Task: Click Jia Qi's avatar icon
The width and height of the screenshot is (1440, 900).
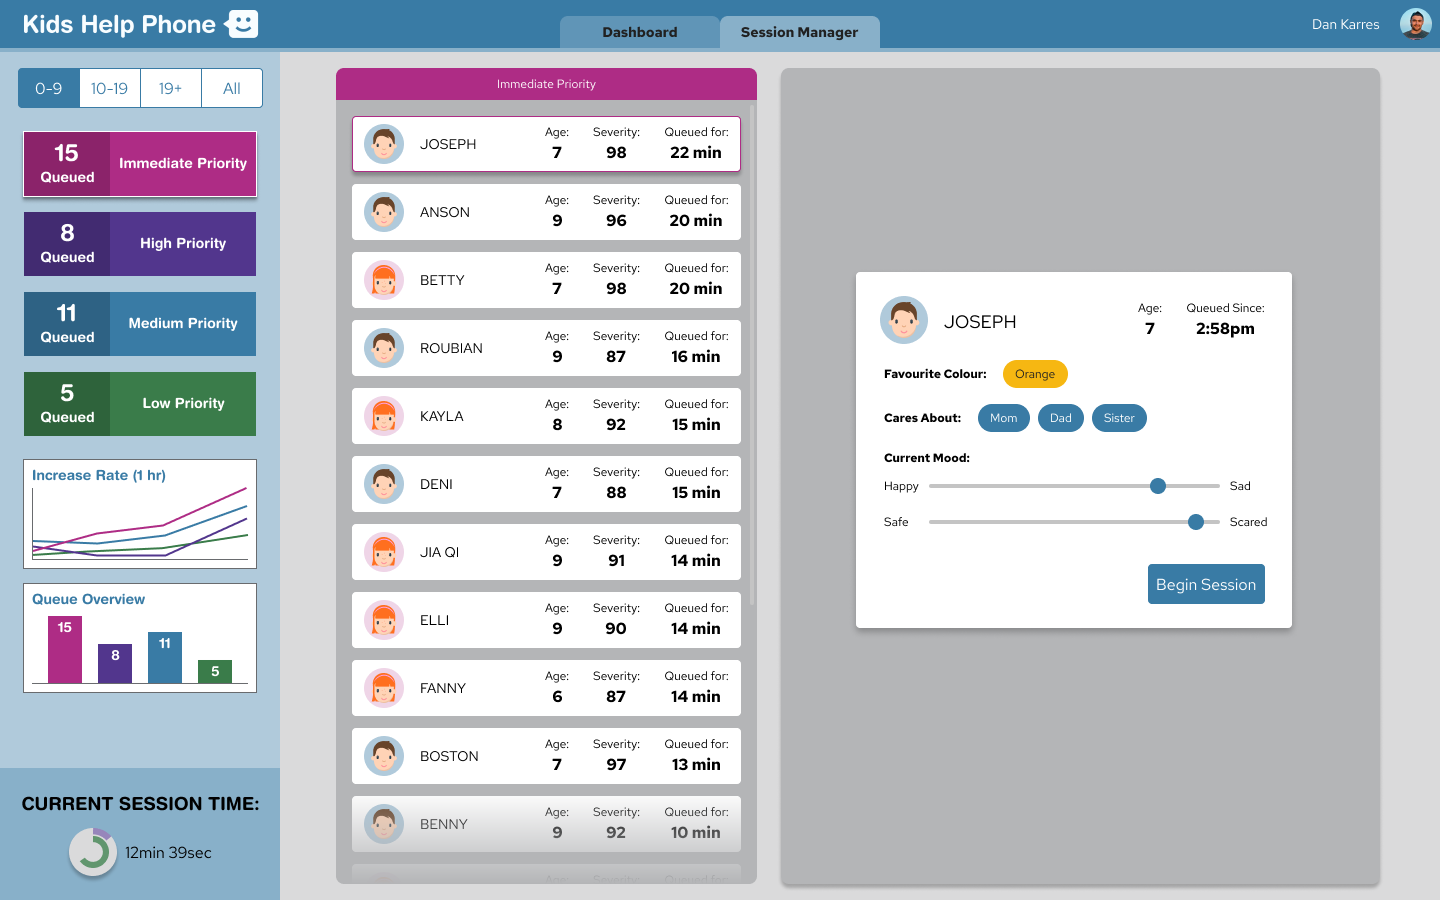Action: [384, 552]
